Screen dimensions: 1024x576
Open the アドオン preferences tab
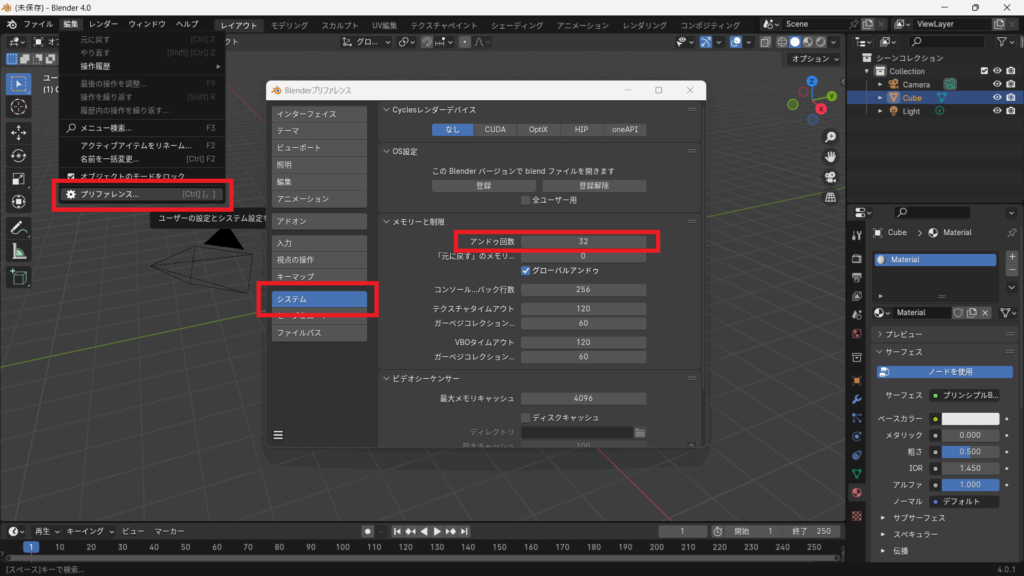click(319, 221)
